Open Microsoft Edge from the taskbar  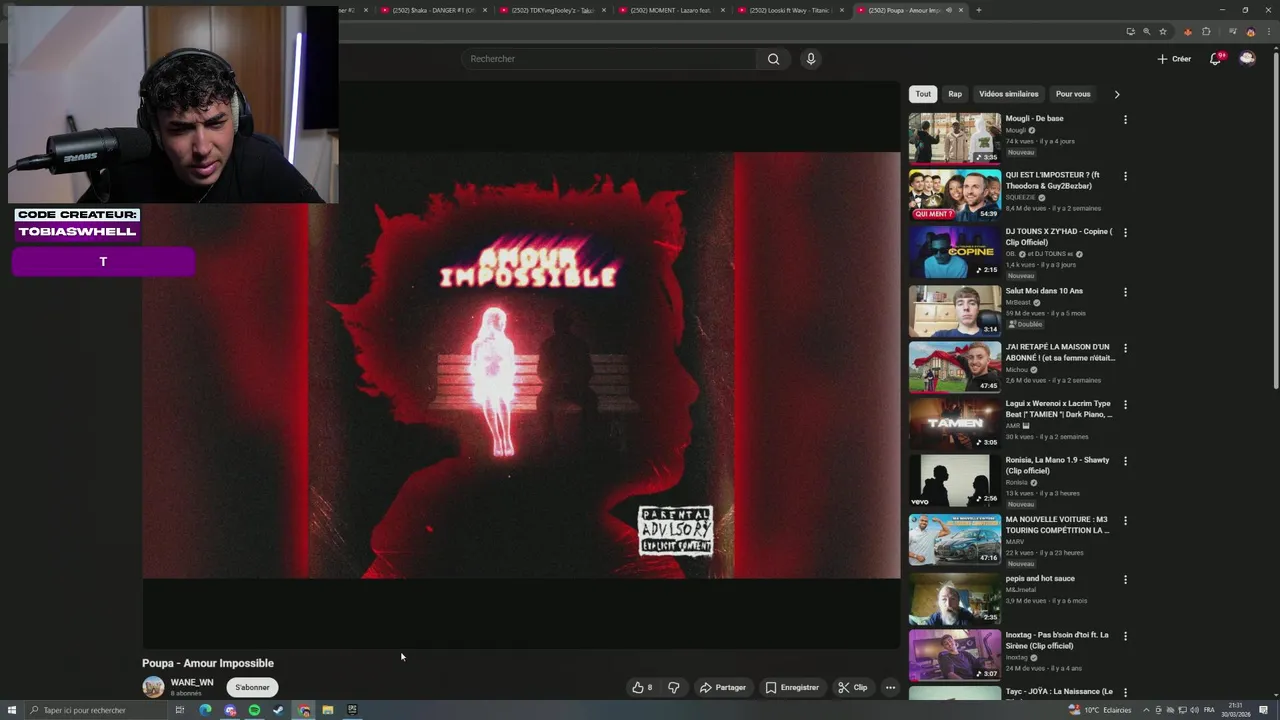click(x=205, y=710)
